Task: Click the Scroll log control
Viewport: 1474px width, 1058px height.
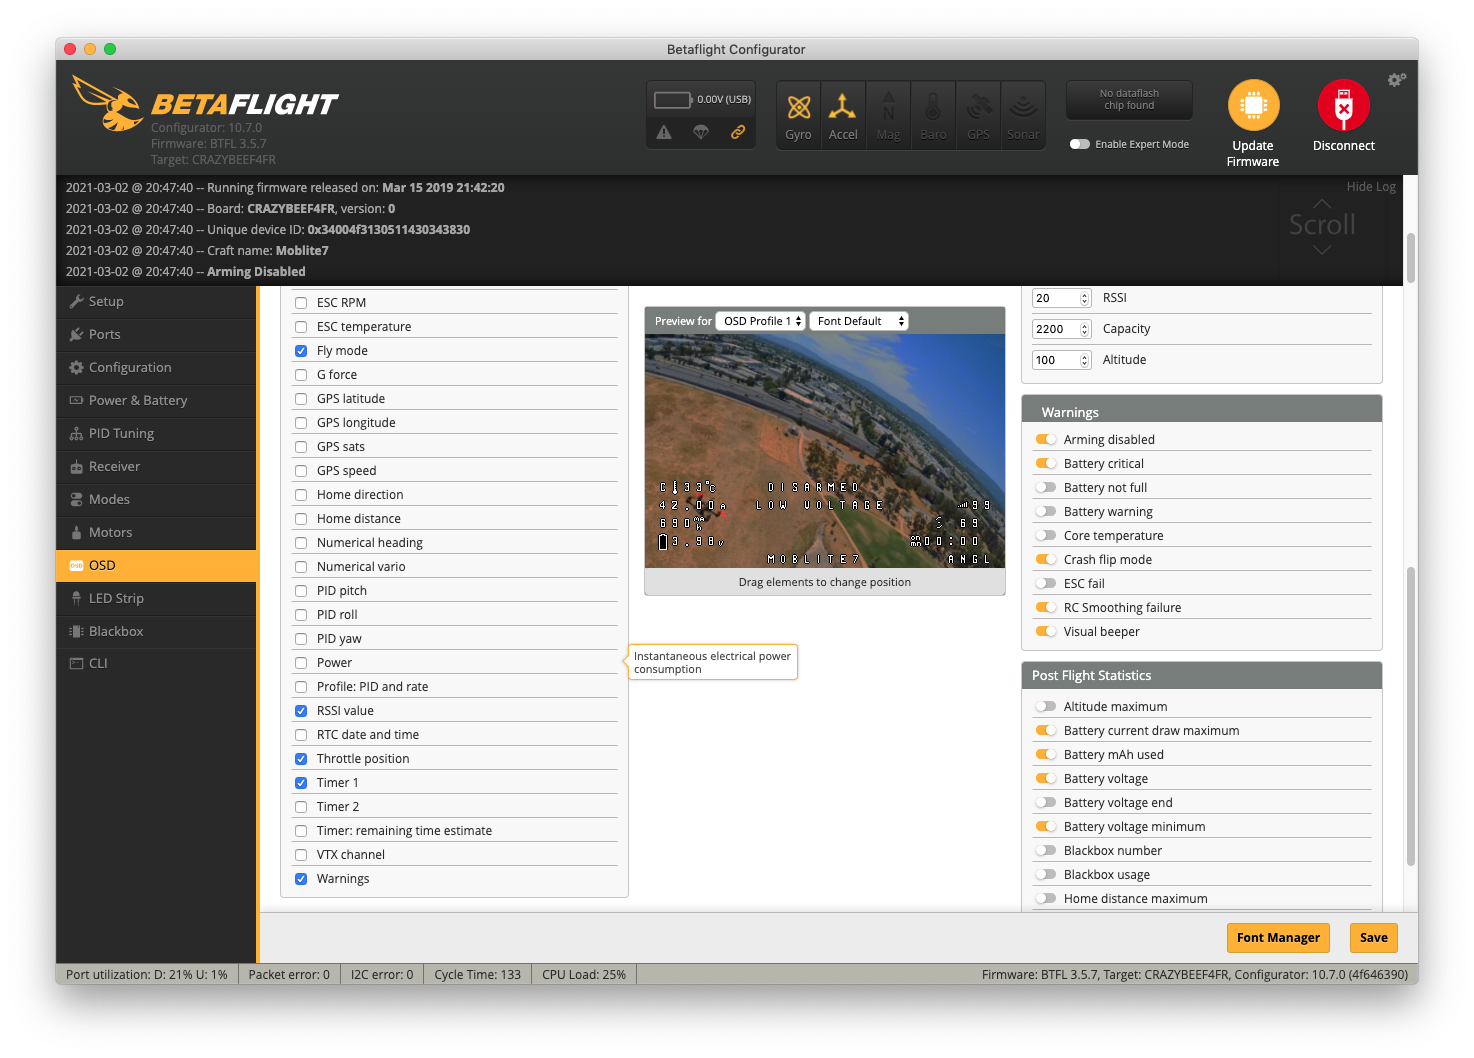Action: [1322, 226]
